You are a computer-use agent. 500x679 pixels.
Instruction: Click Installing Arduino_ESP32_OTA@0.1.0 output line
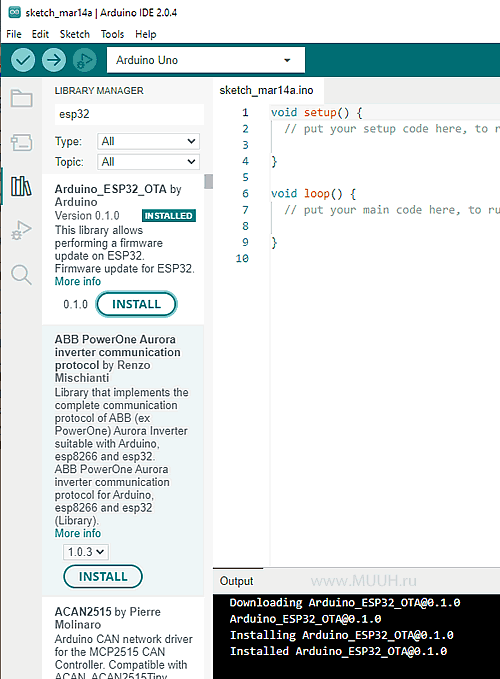click(x=342, y=635)
